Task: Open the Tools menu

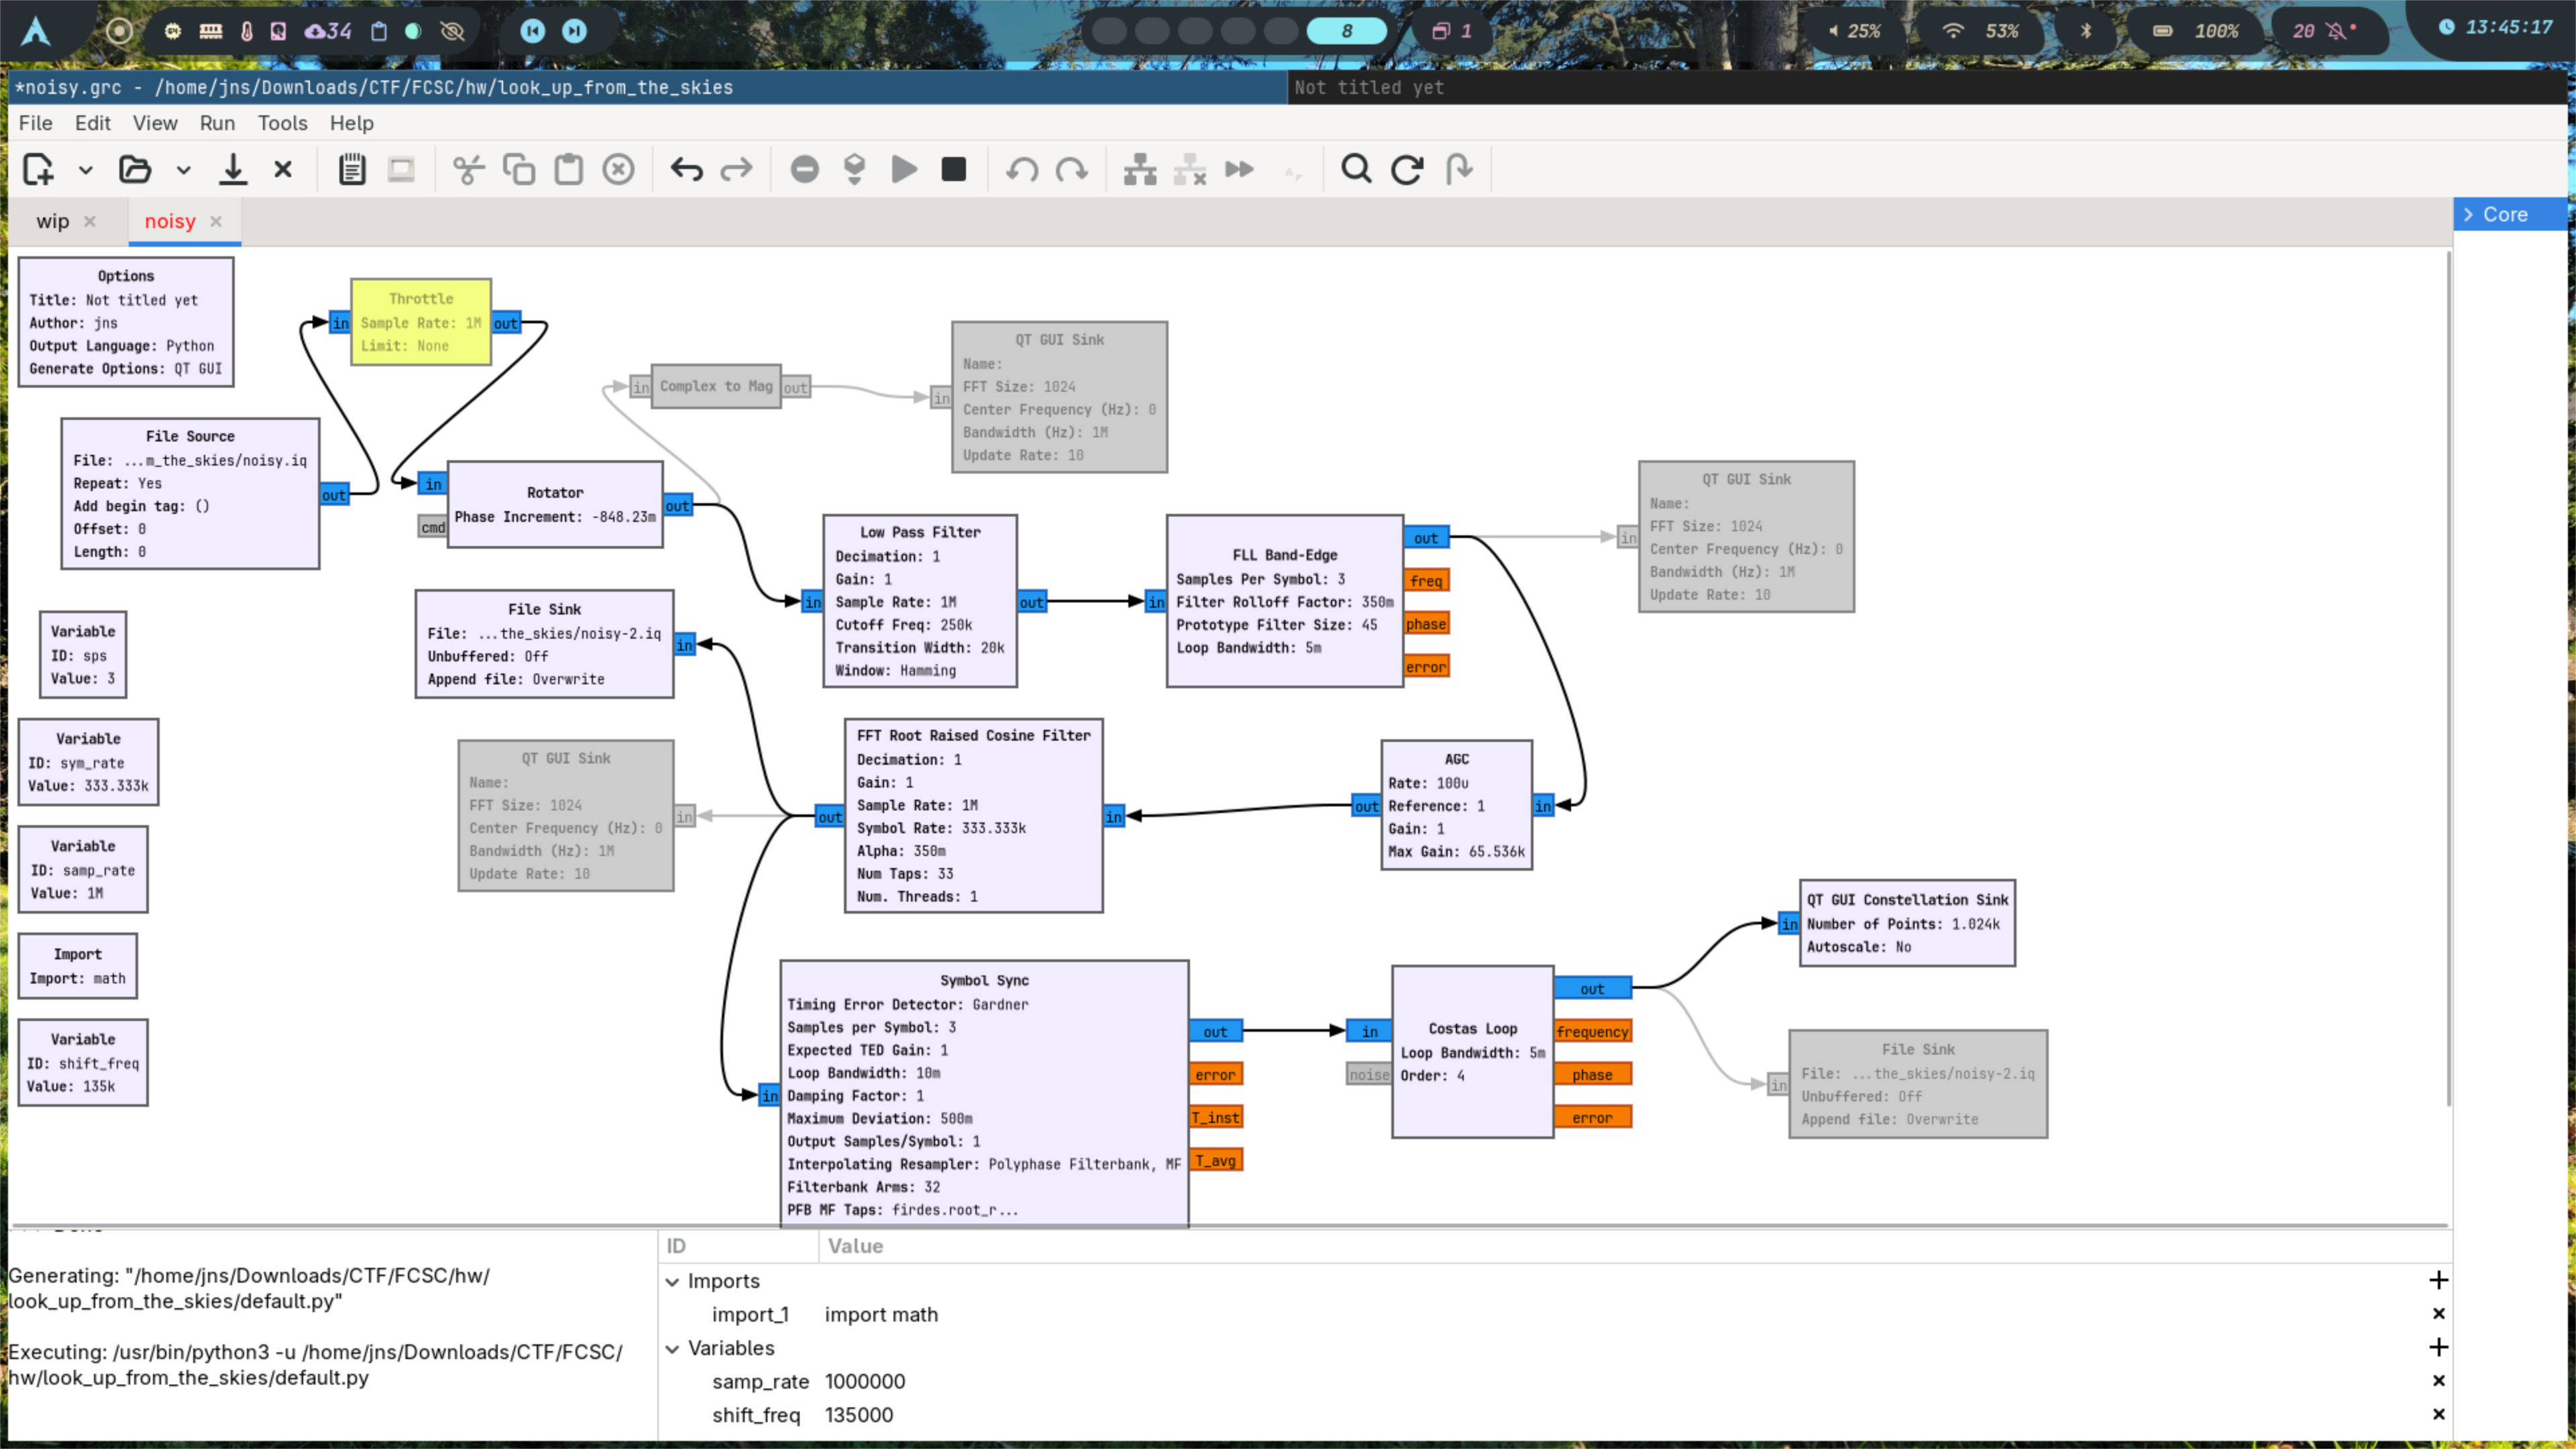Action: click(x=282, y=123)
